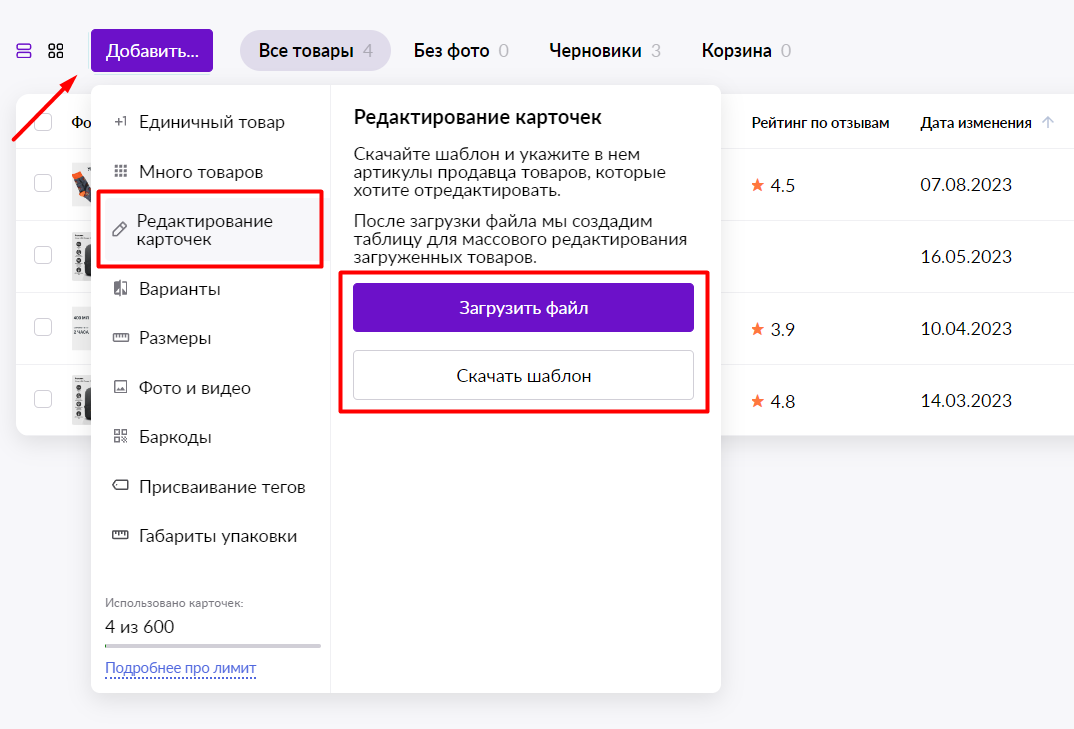Click the Варианты icon
This screenshot has height=729, width=1074.
(x=121, y=288)
